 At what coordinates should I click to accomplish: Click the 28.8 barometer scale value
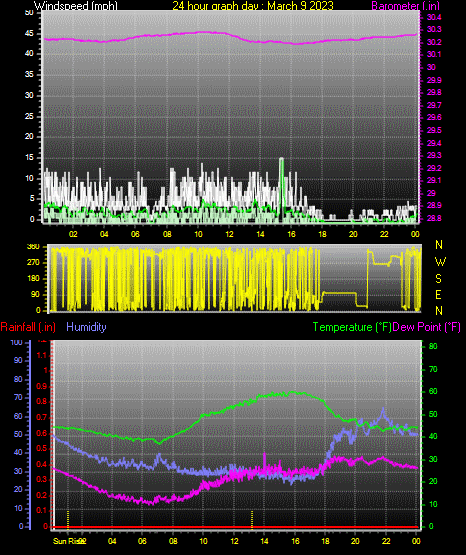click(x=433, y=218)
